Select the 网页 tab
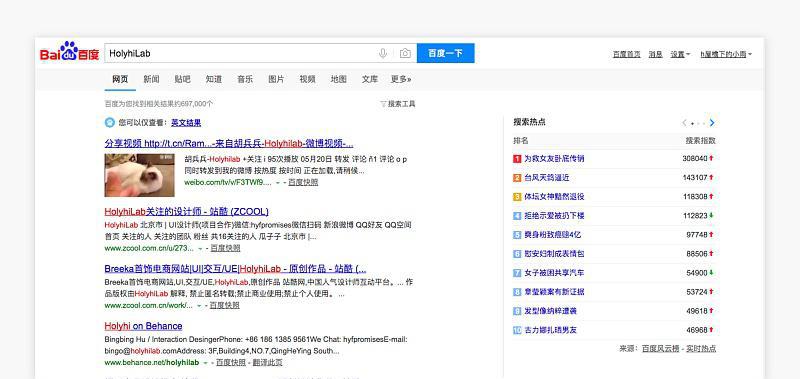The image size is (800, 379). (x=120, y=79)
